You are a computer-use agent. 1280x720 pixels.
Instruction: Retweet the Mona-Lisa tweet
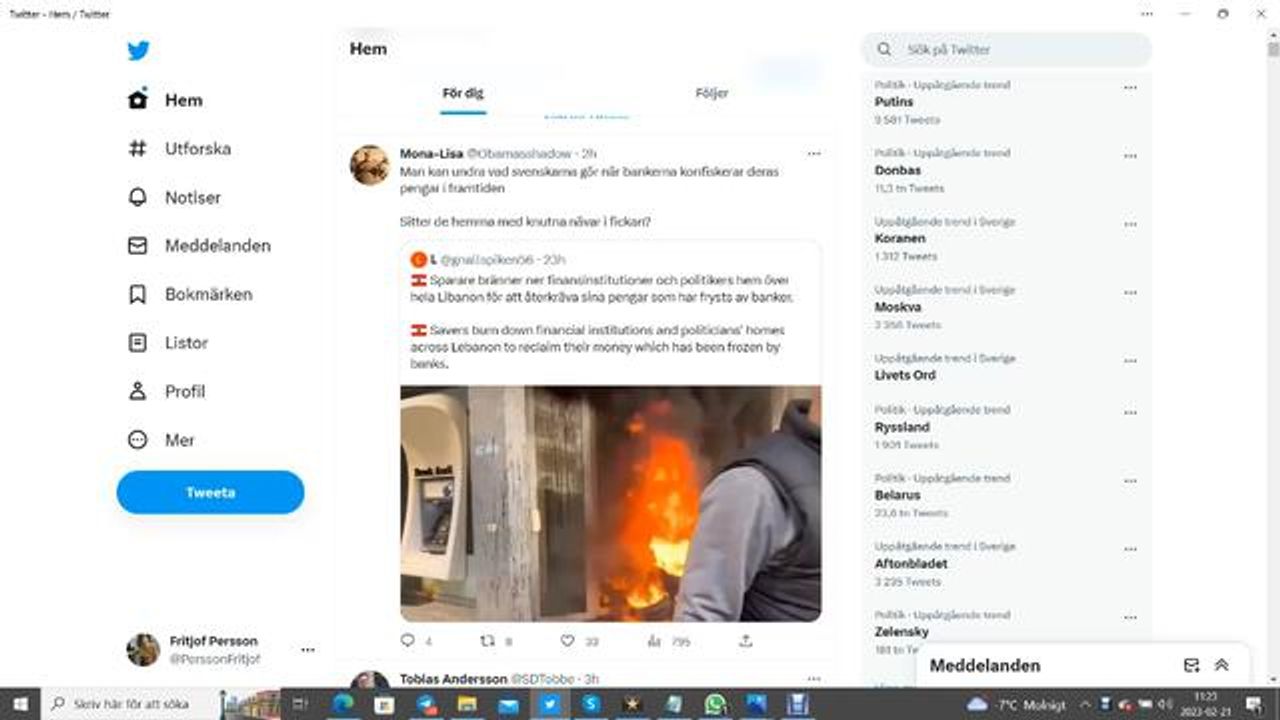click(x=488, y=641)
